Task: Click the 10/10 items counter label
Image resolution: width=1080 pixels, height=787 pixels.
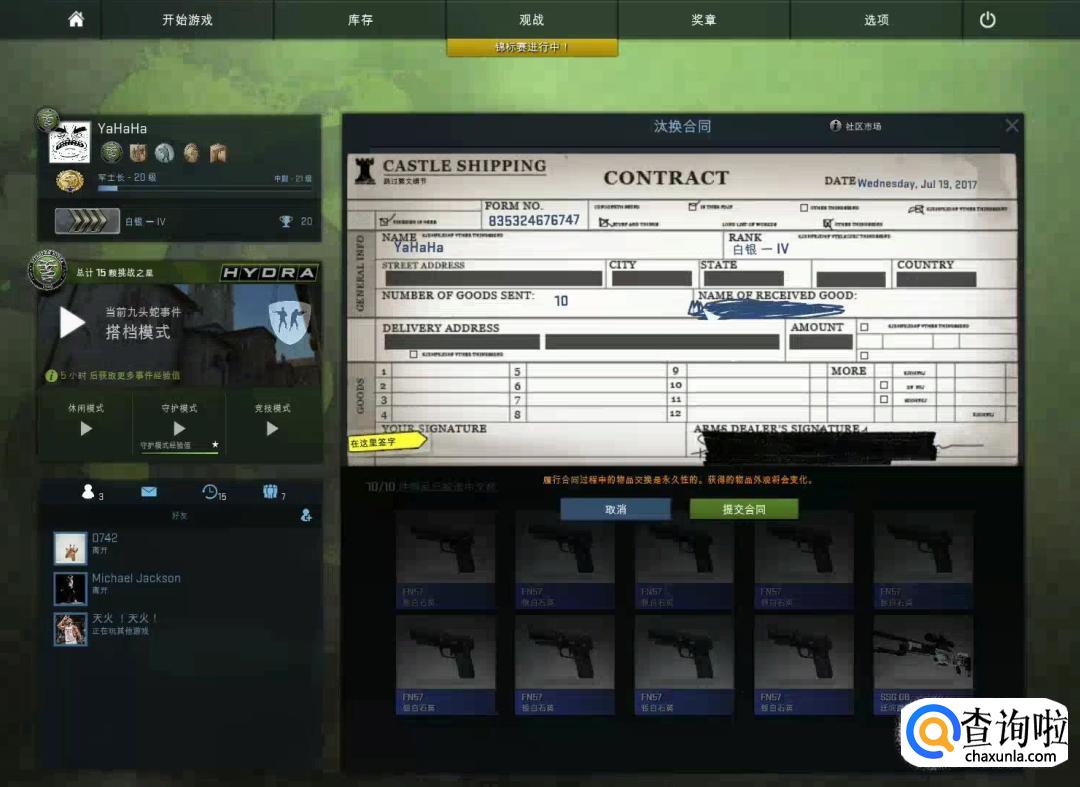Action: point(380,487)
